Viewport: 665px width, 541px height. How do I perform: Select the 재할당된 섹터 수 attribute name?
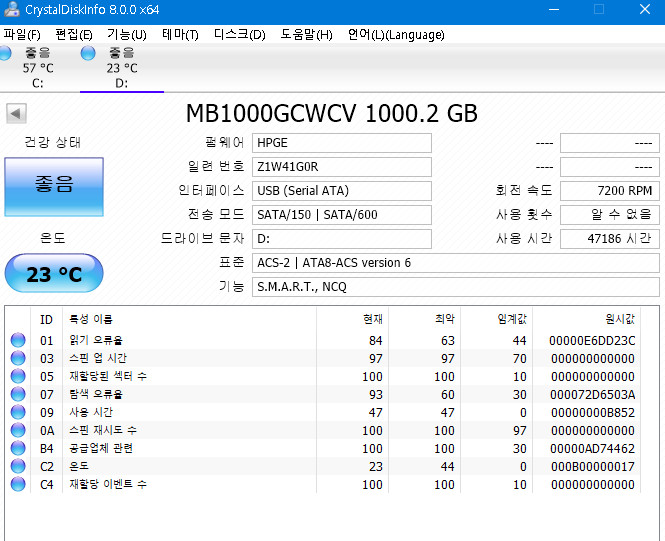point(108,376)
